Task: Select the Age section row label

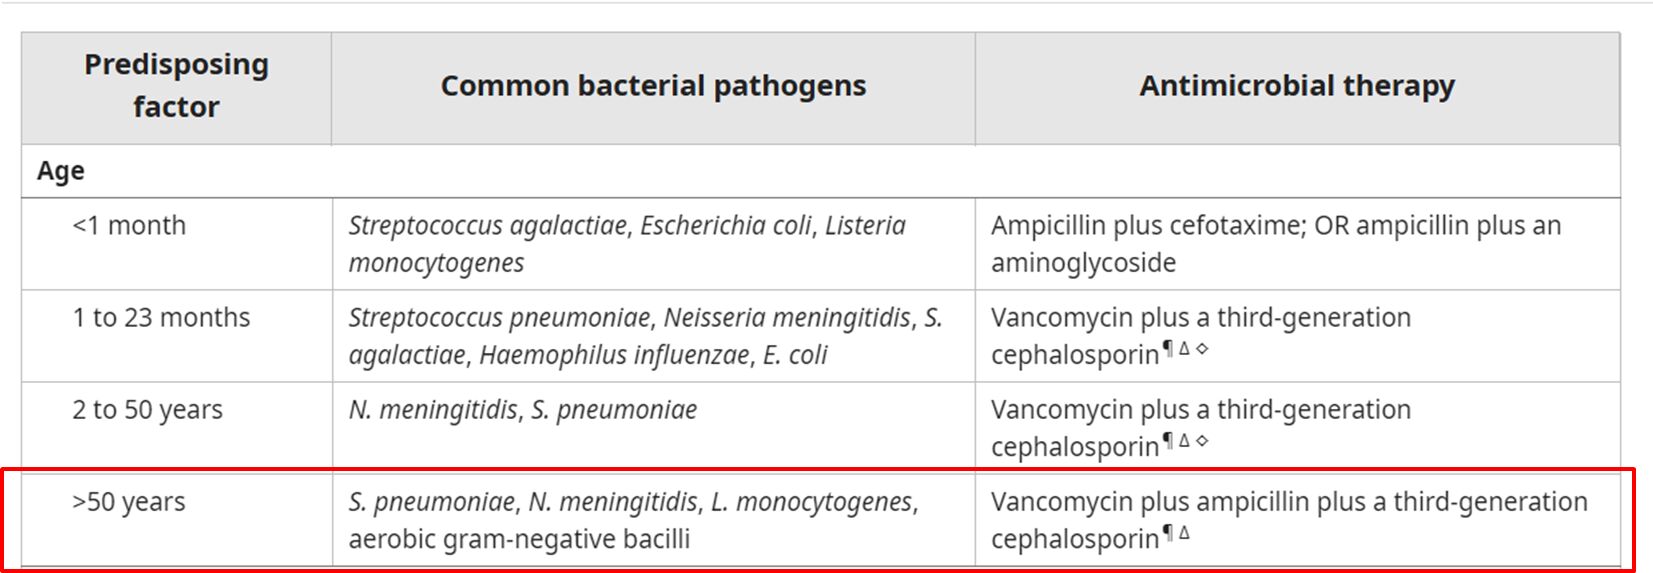Action: 61,171
